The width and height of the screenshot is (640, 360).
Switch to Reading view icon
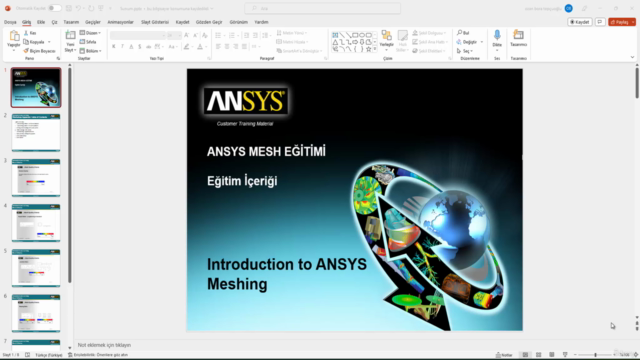(x=551, y=355)
